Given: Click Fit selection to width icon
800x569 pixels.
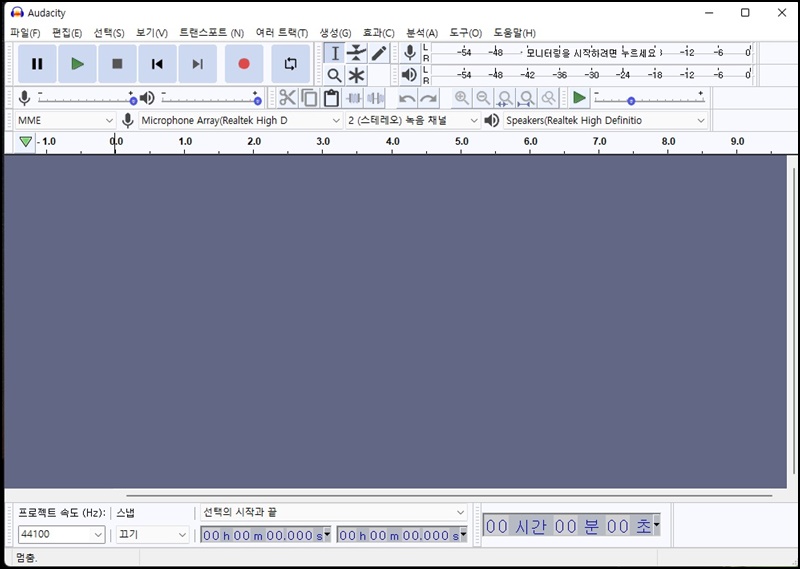Looking at the screenshot, I should (x=505, y=97).
